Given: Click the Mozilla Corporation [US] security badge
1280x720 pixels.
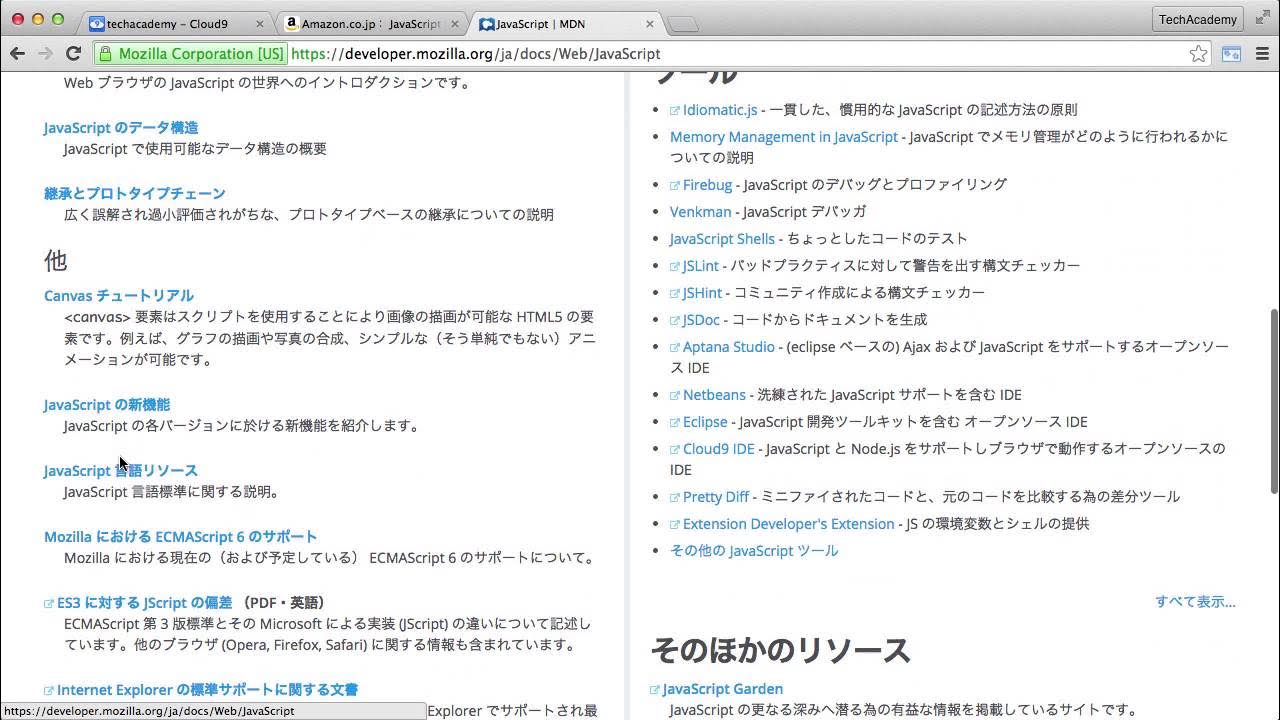Looking at the screenshot, I should 191,54.
